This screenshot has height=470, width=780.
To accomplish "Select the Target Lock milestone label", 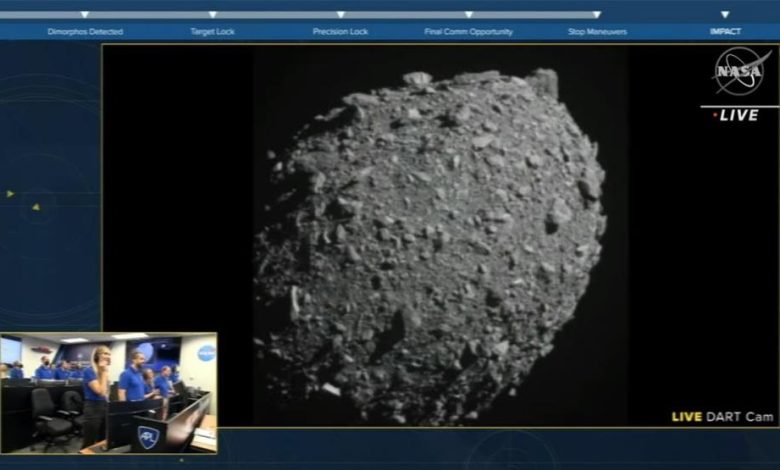I will coord(212,32).
